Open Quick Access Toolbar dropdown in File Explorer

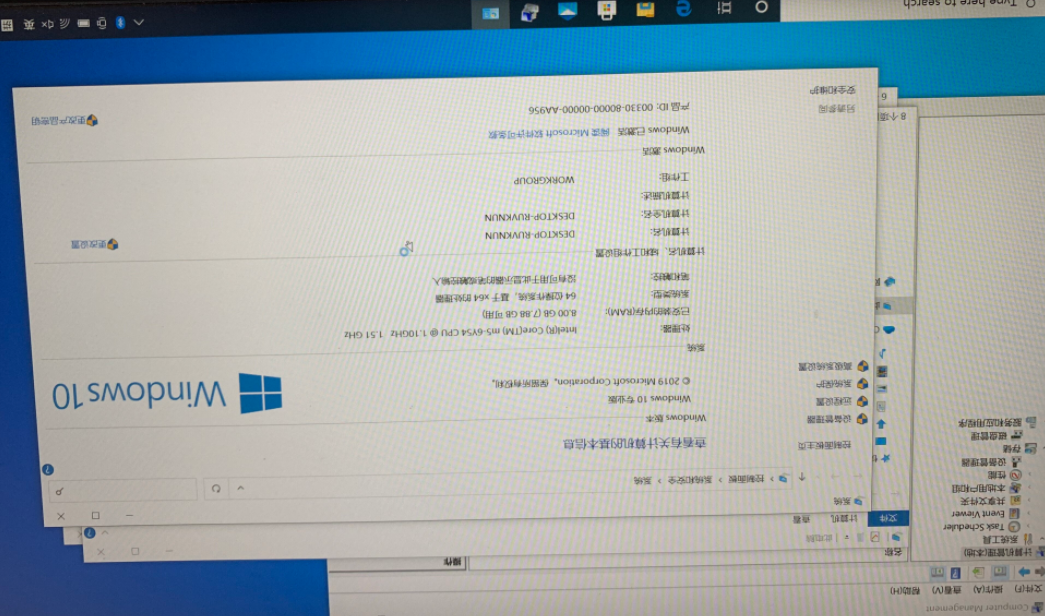847,537
